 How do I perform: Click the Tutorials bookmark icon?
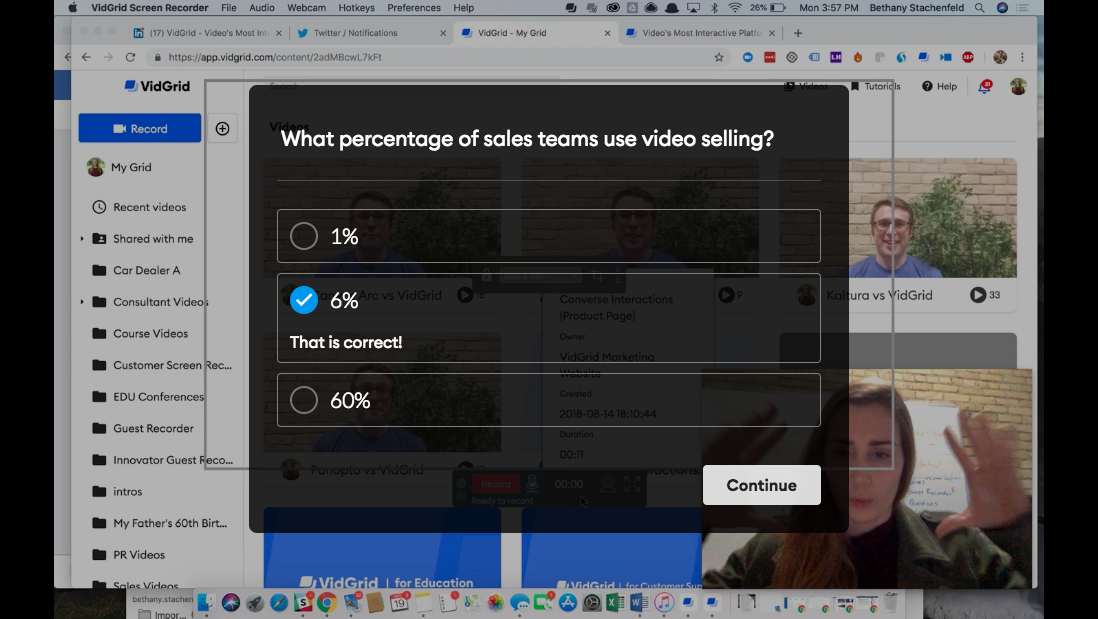[855, 86]
